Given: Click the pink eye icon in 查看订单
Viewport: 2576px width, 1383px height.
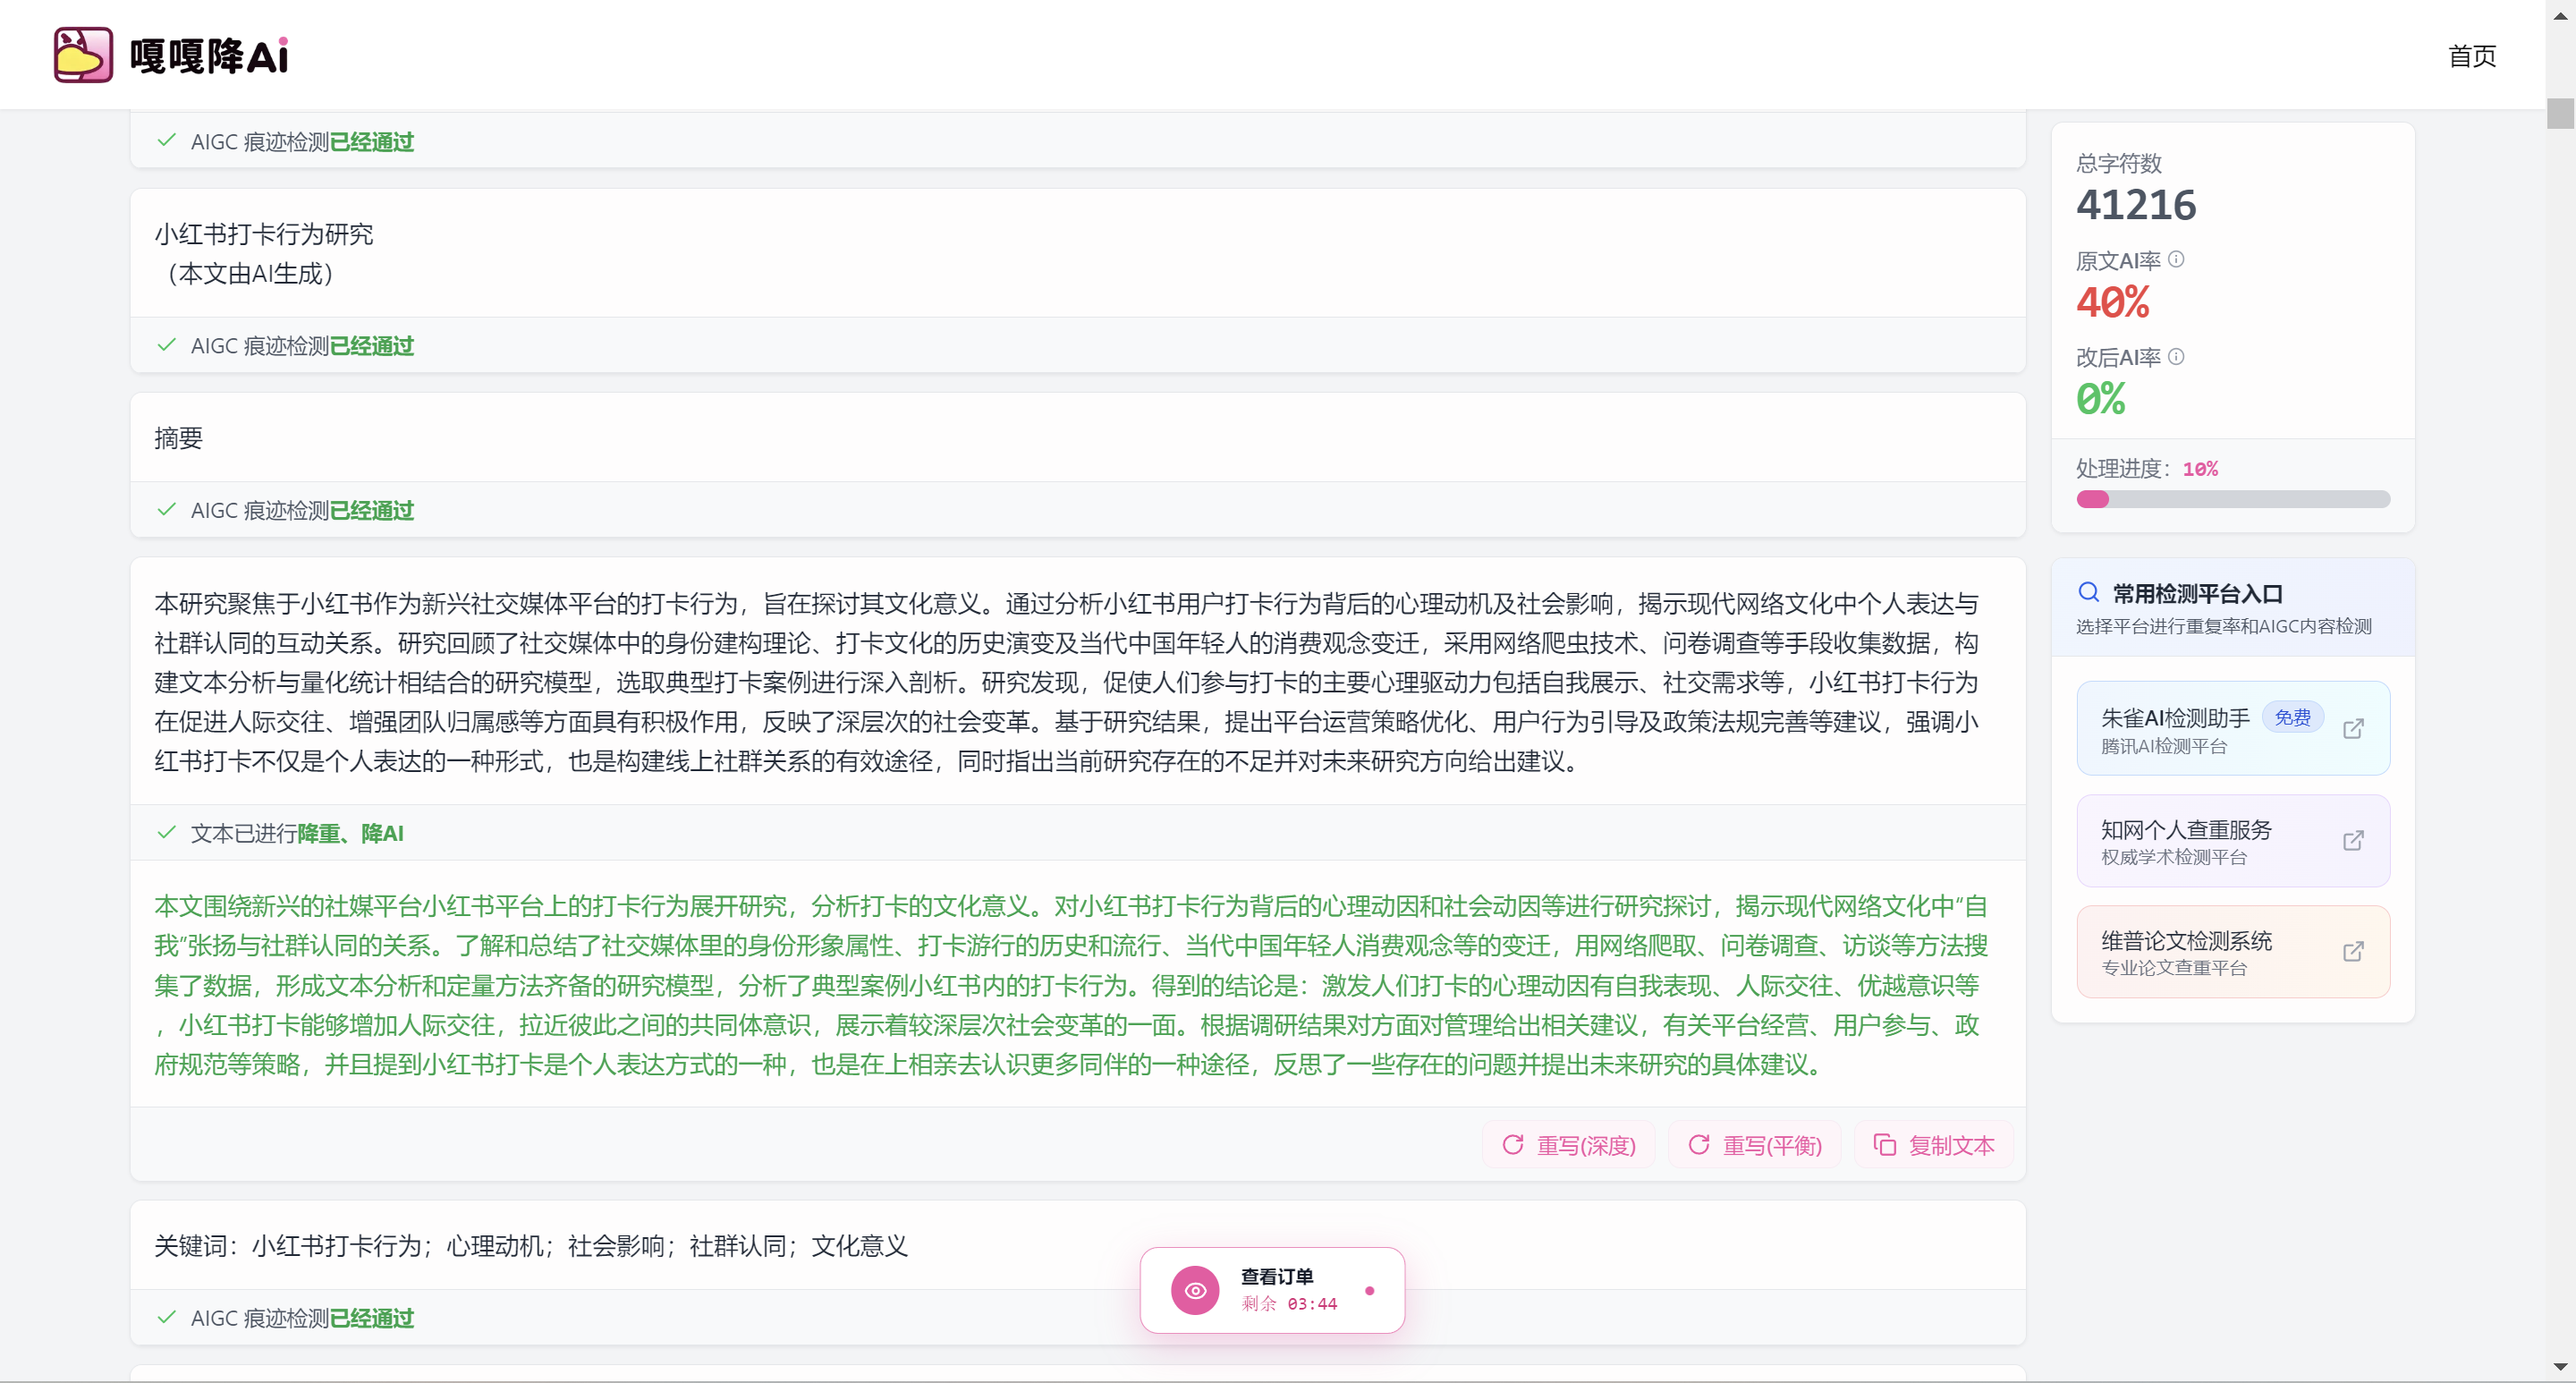Looking at the screenshot, I should (1195, 1290).
